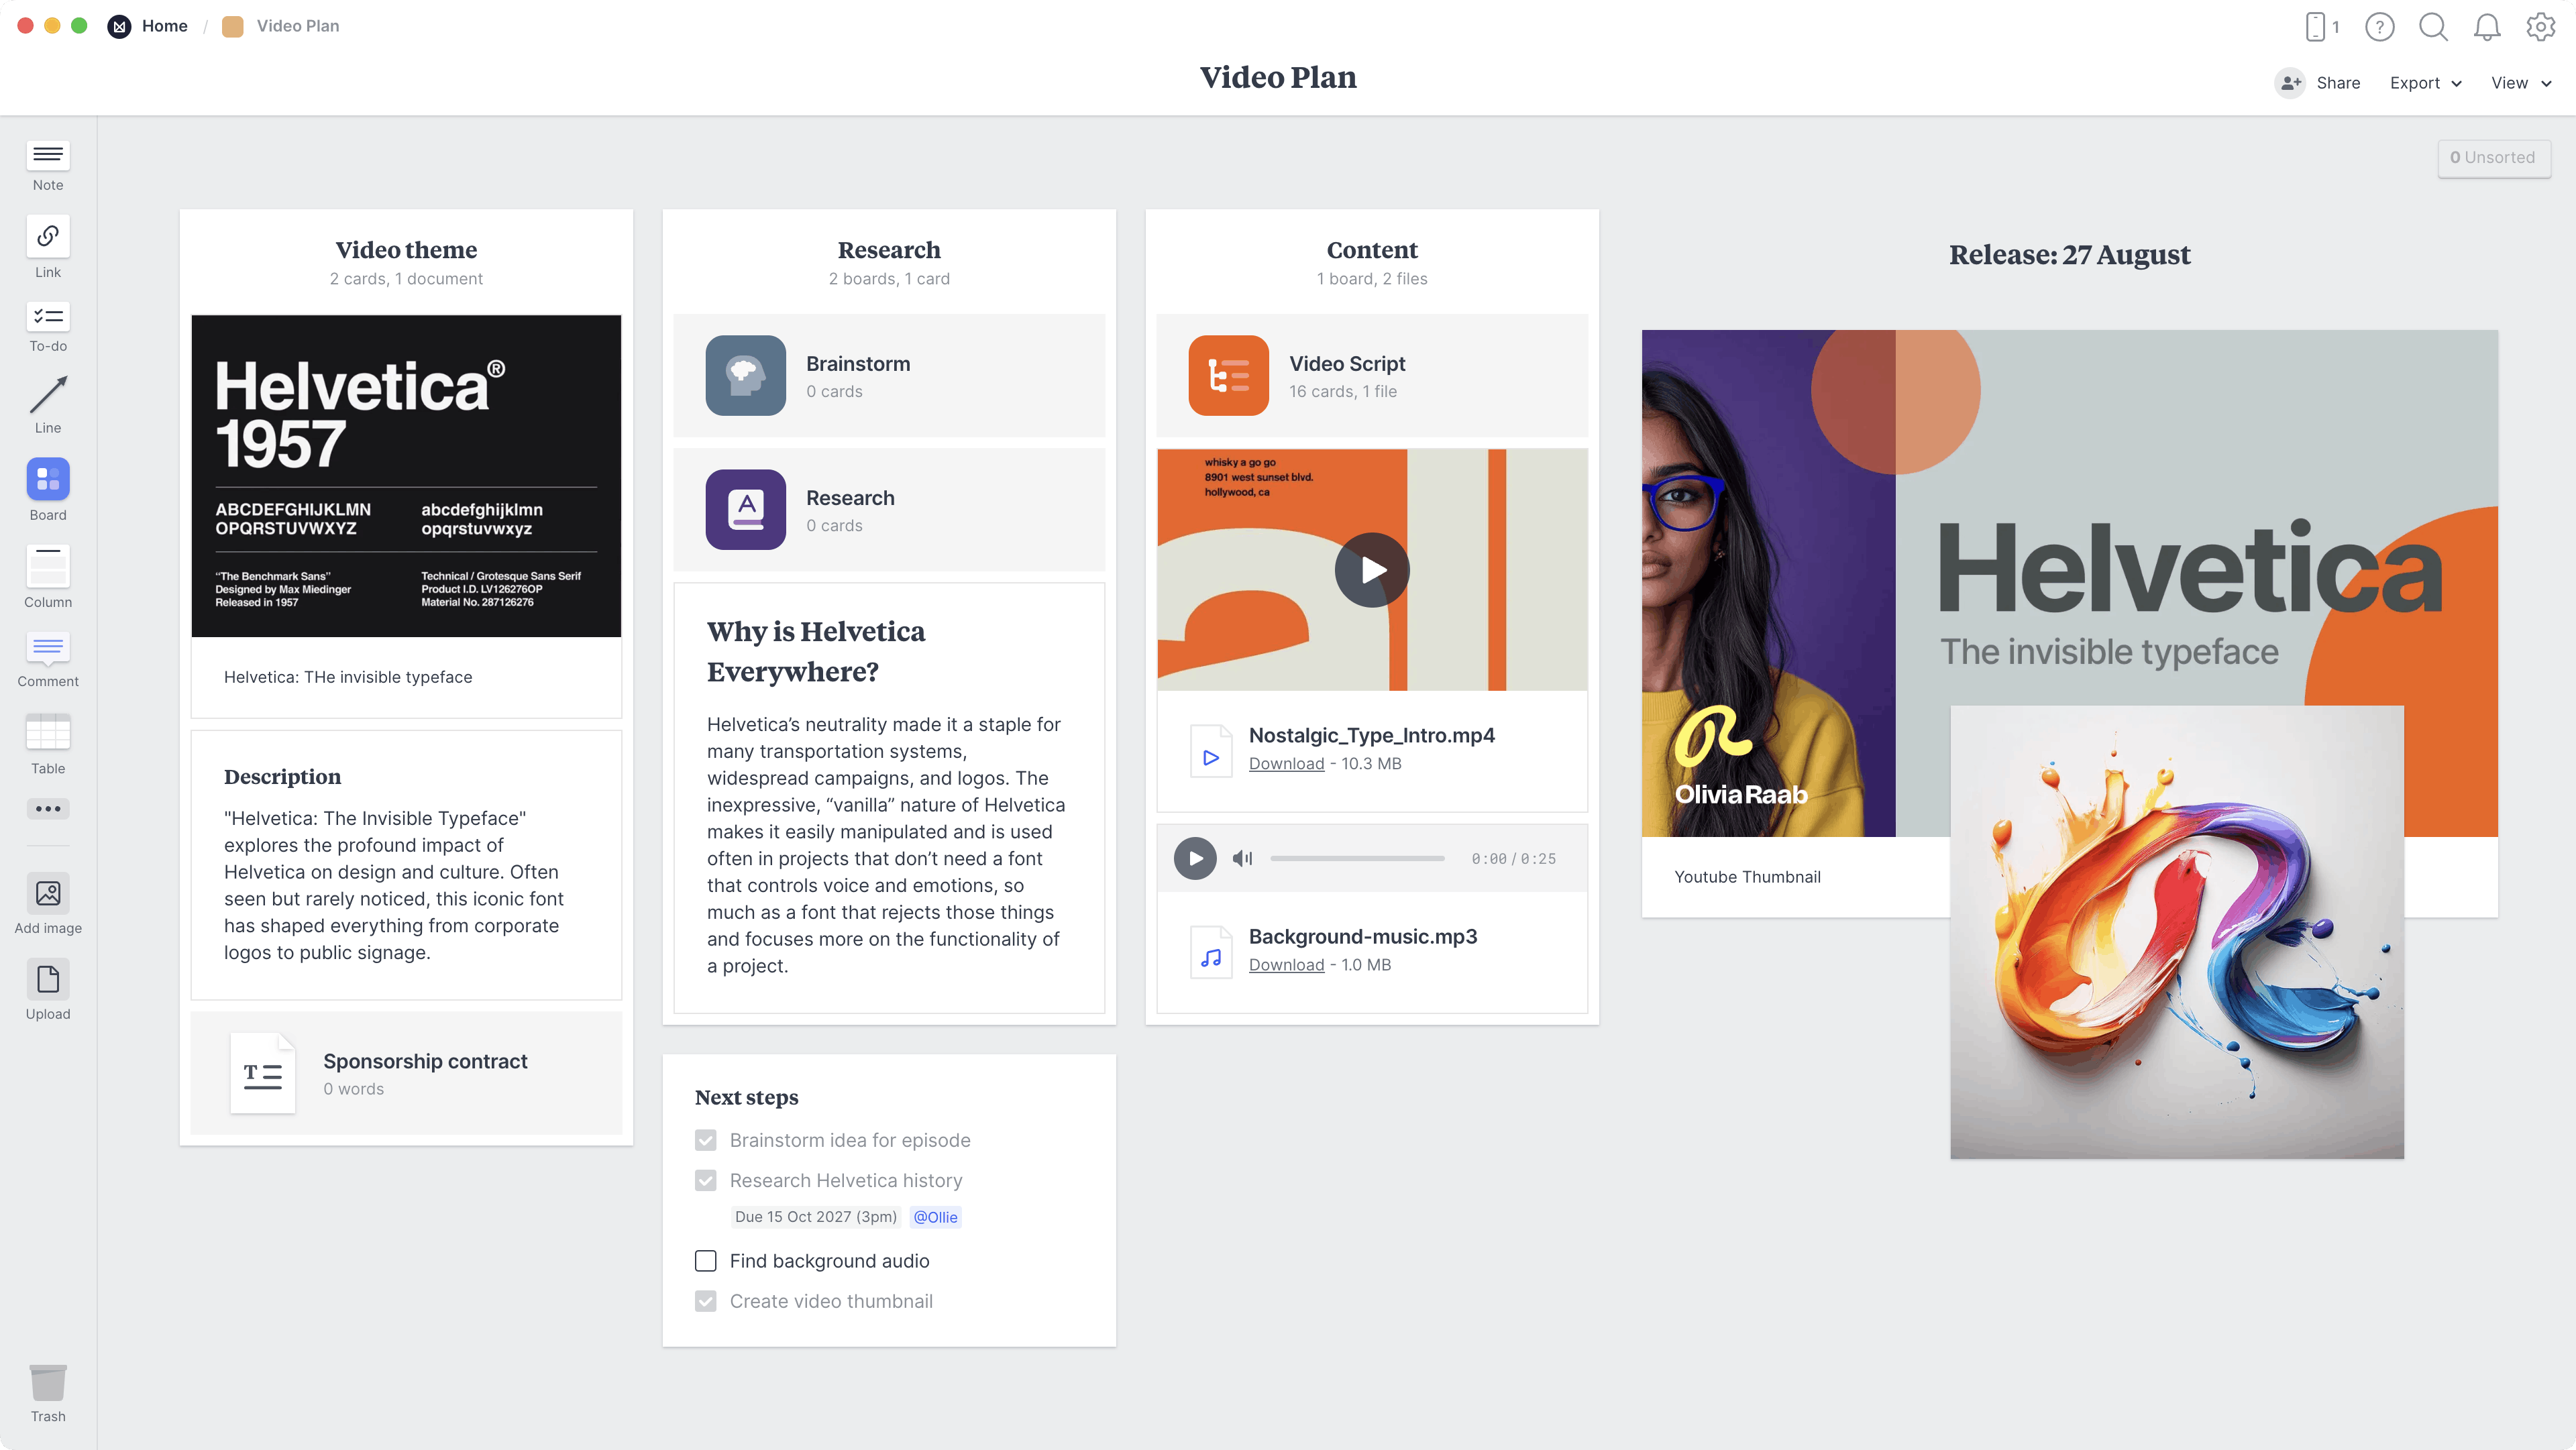Click the @Ollie mention tag
The image size is (2576, 1450).
935,1217
